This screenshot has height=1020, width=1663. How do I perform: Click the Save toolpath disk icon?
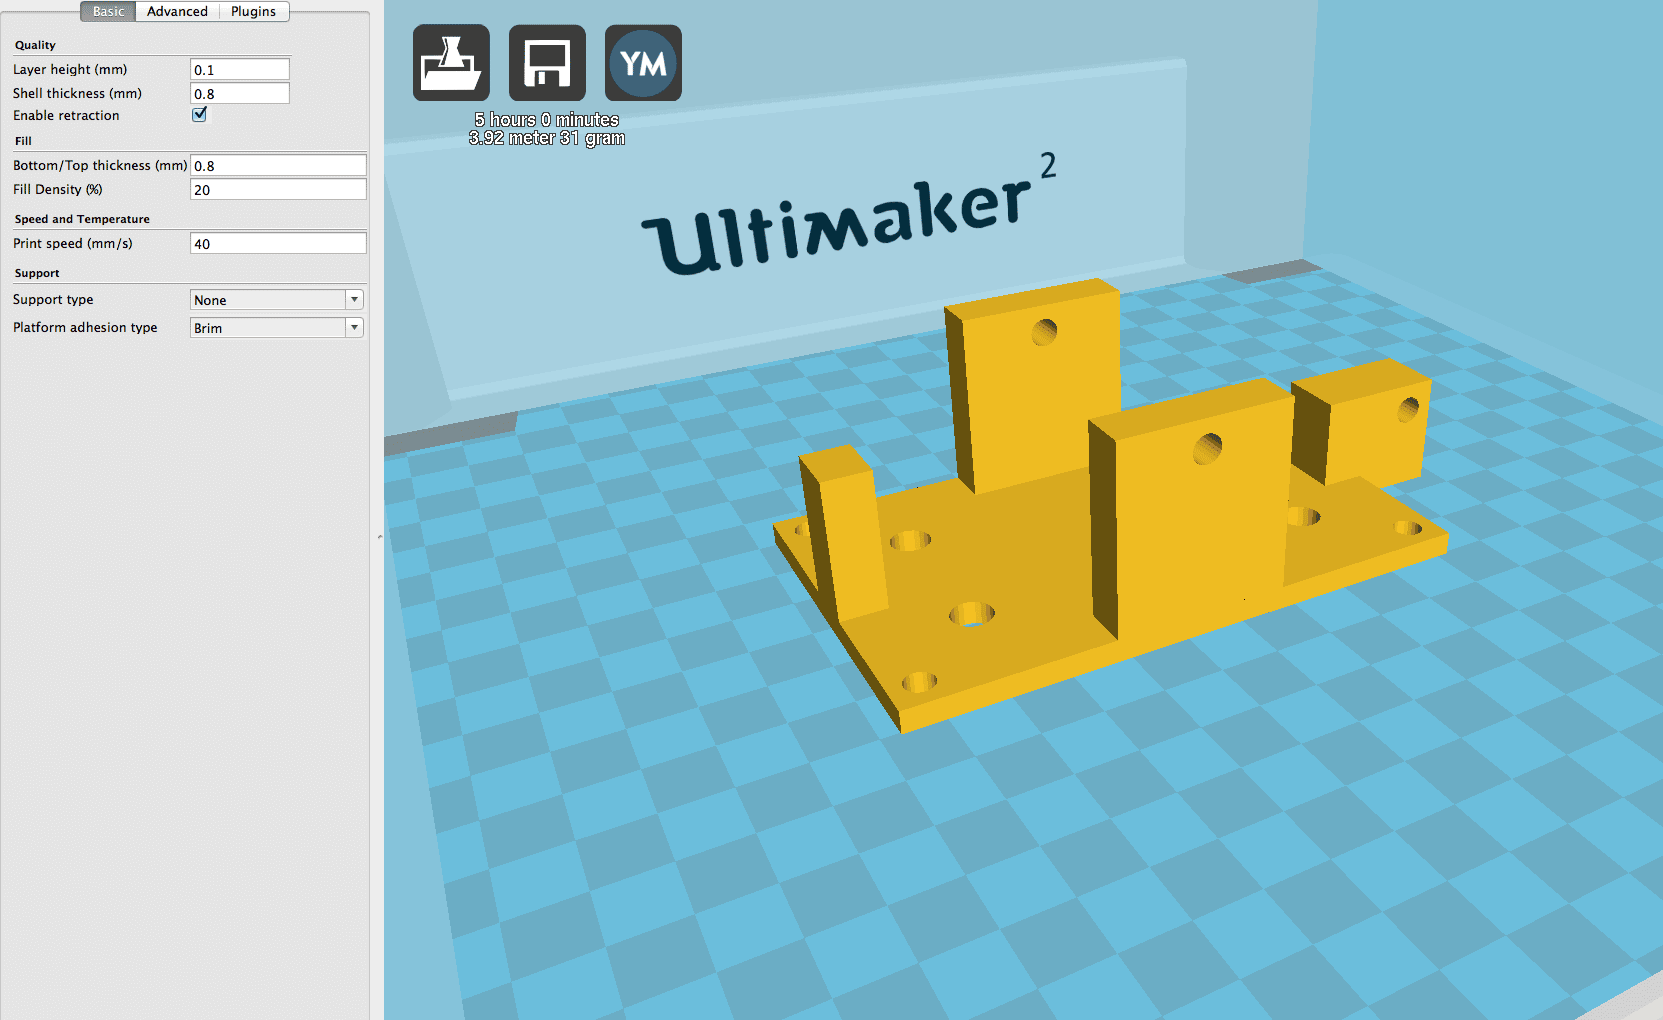(547, 63)
